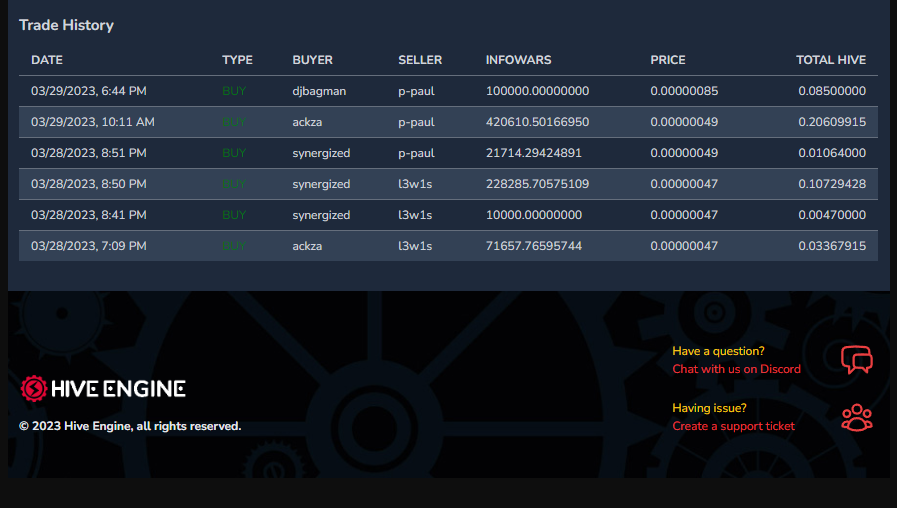897x508 pixels.
Task: Click the support ticket people icon
Action: click(x=856, y=418)
